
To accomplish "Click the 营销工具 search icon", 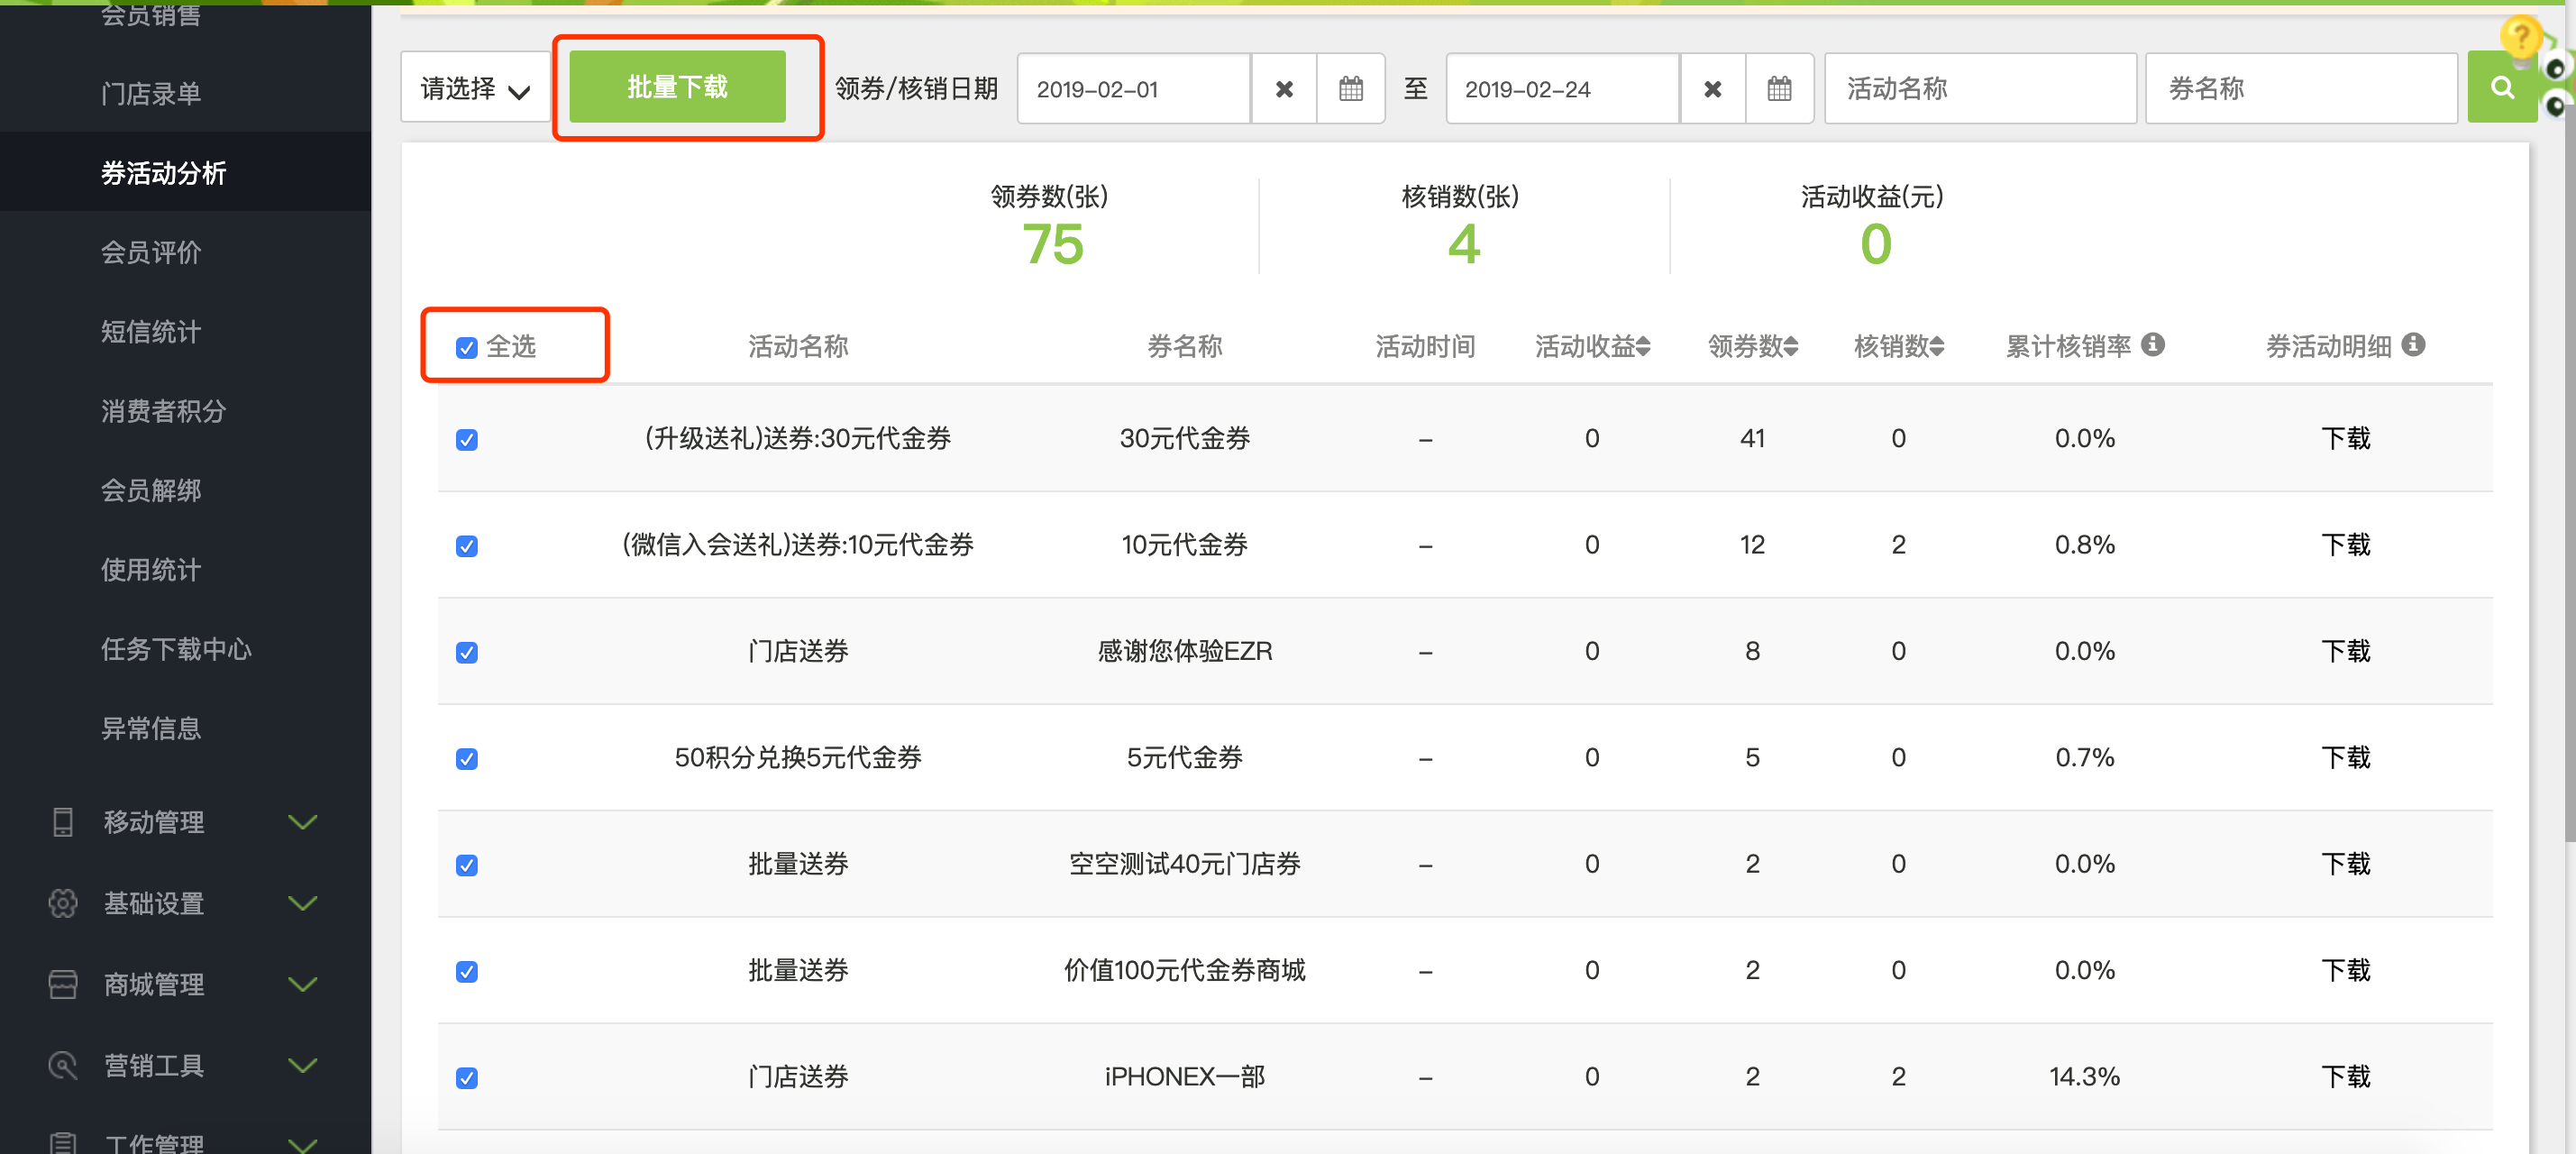I will [63, 1065].
